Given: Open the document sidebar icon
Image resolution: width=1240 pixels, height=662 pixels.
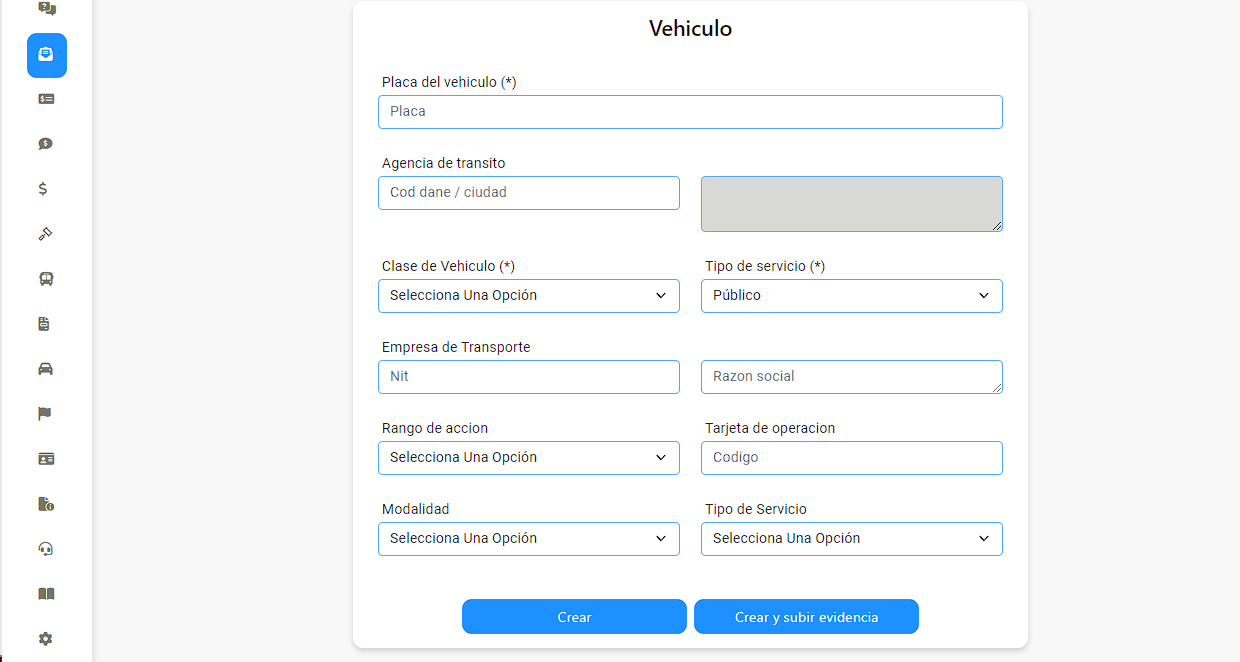Looking at the screenshot, I should tap(44, 324).
